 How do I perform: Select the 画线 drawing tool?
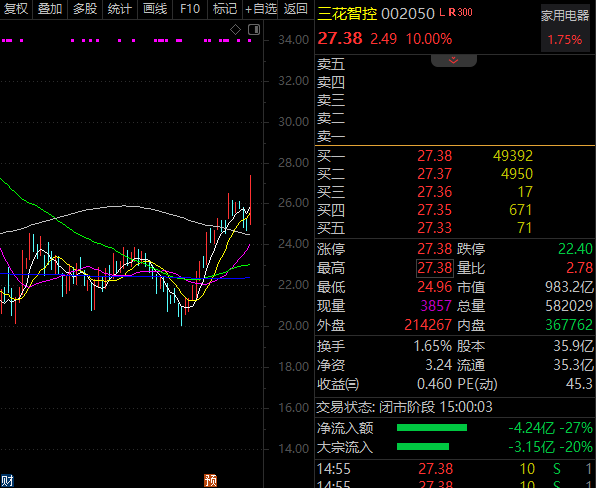[155, 8]
